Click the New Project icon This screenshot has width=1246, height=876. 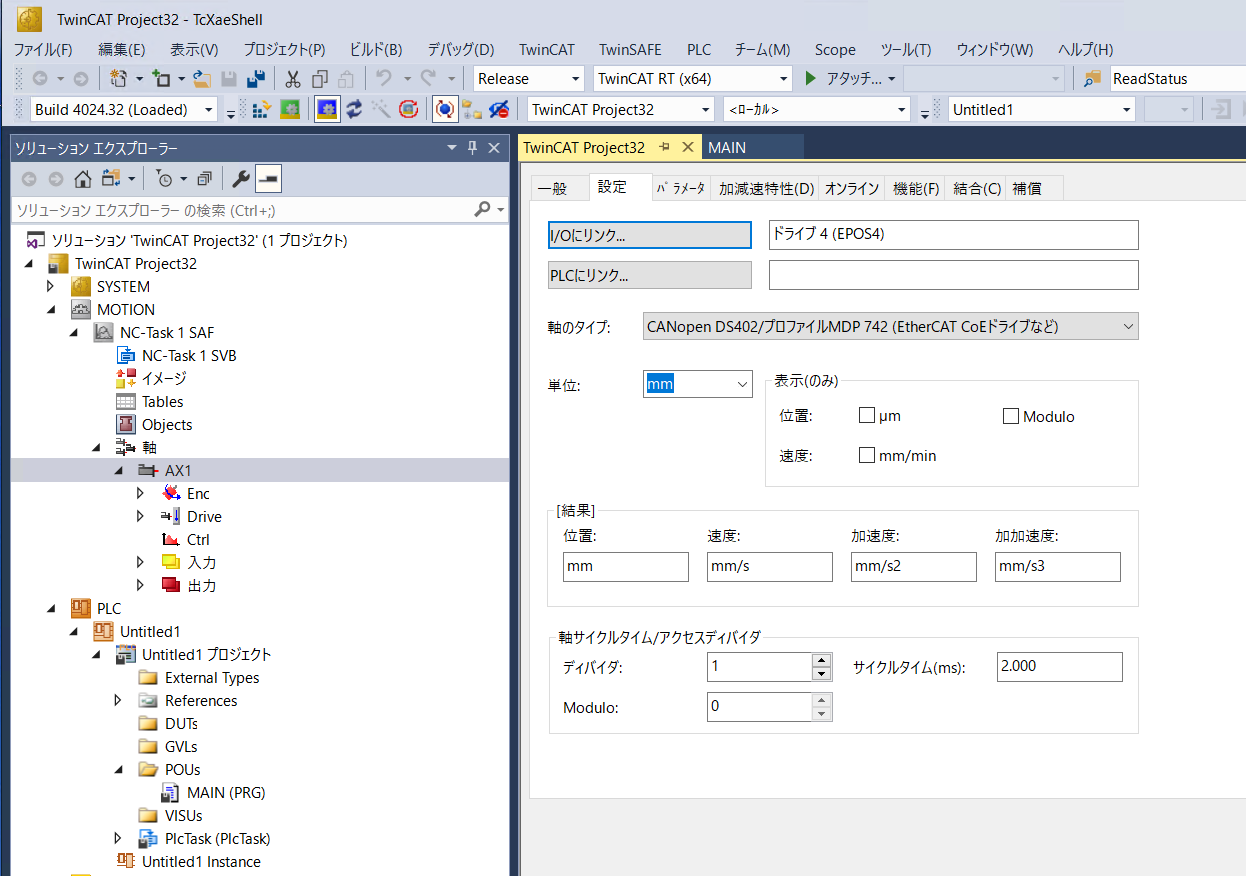[x=118, y=79]
